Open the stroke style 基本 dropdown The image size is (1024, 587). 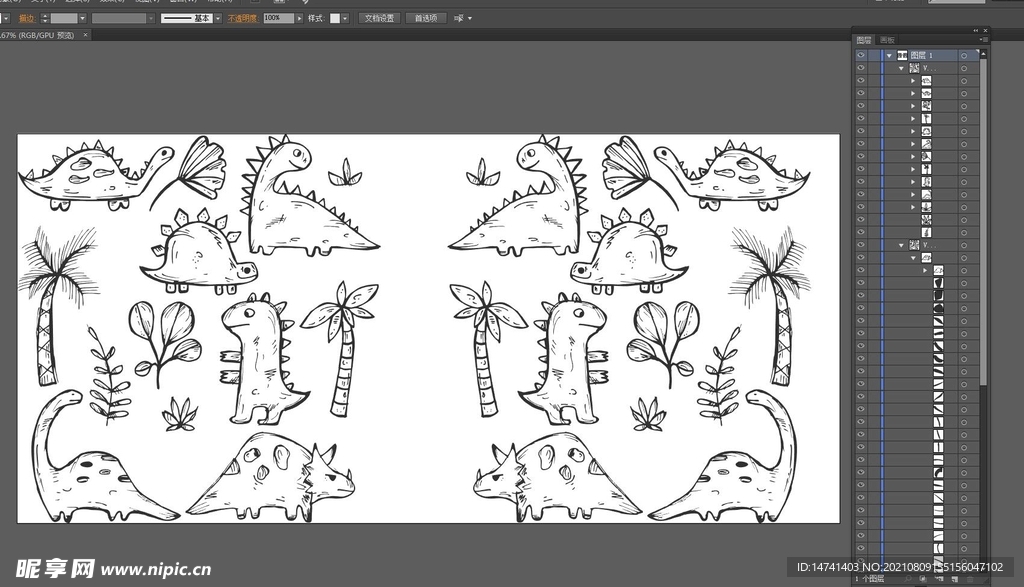point(216,18)
